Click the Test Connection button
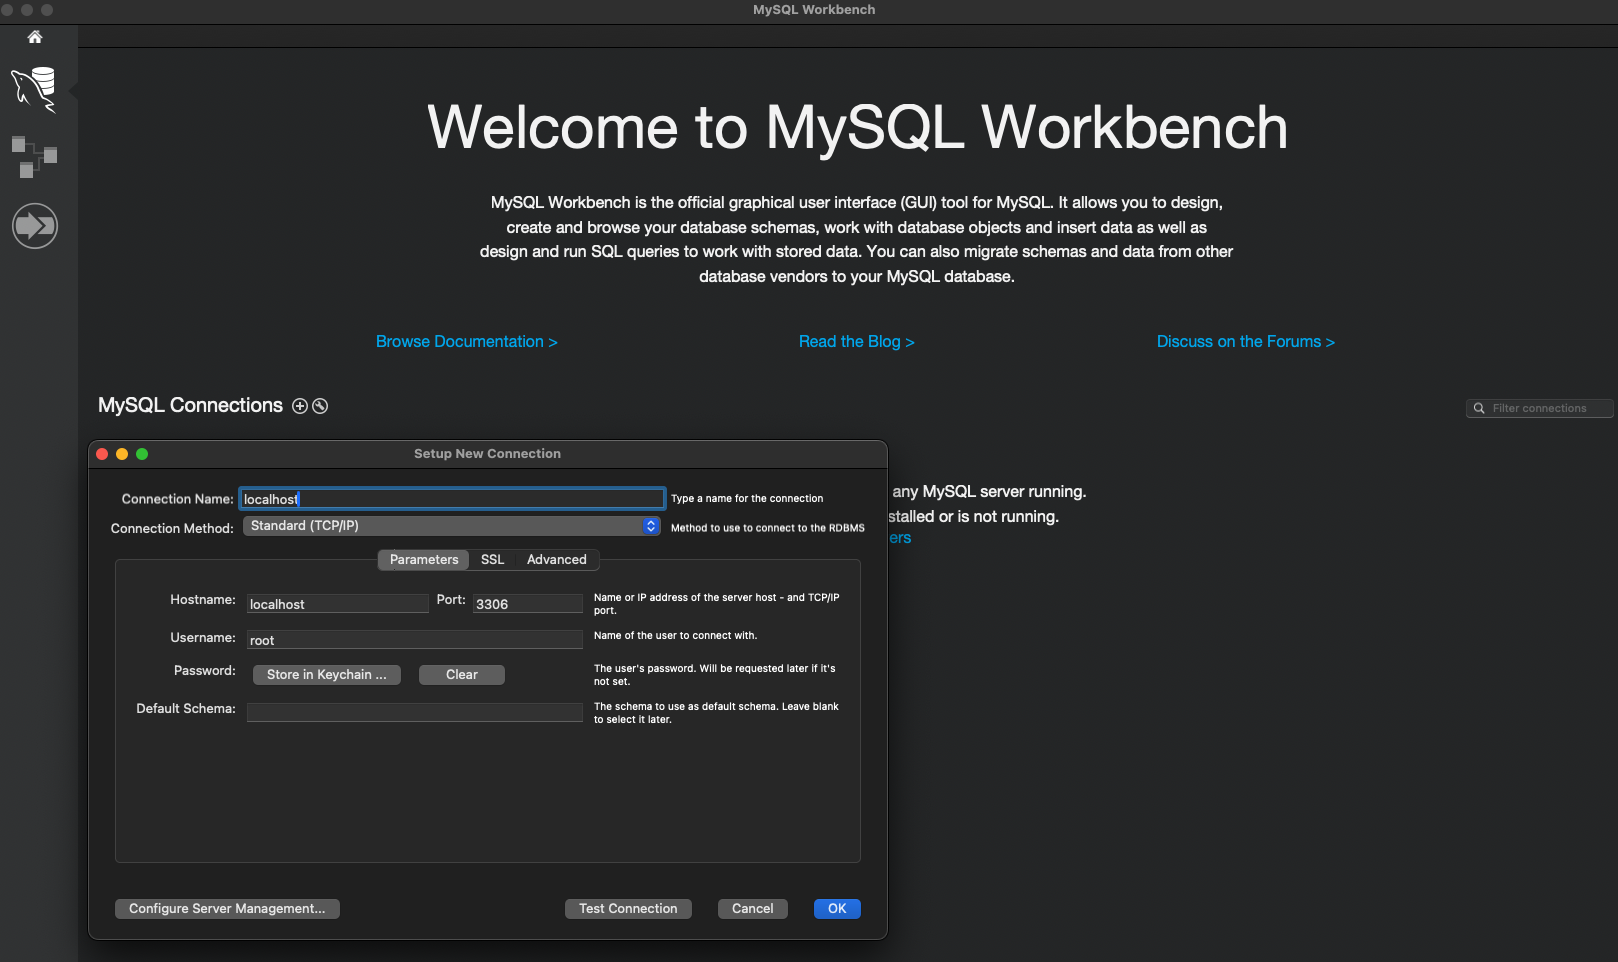Screen dimensions: 1618x962 point(628,909)
